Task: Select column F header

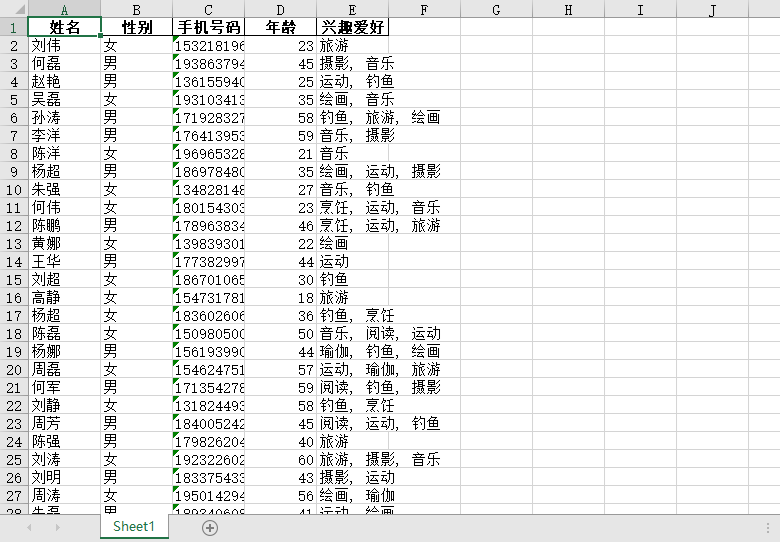Action: click(424, 10)
